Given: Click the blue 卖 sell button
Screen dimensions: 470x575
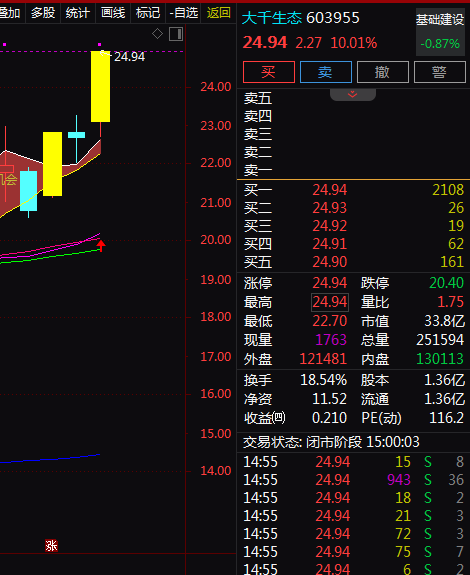Looking at the screenshot, I should tap(326, 72).
